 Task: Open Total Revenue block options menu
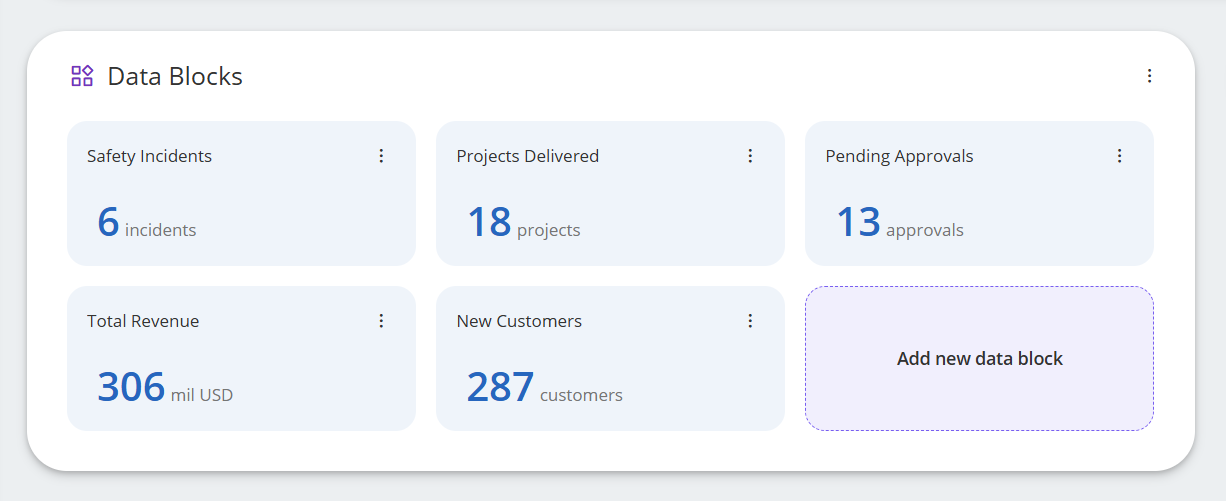381,321
